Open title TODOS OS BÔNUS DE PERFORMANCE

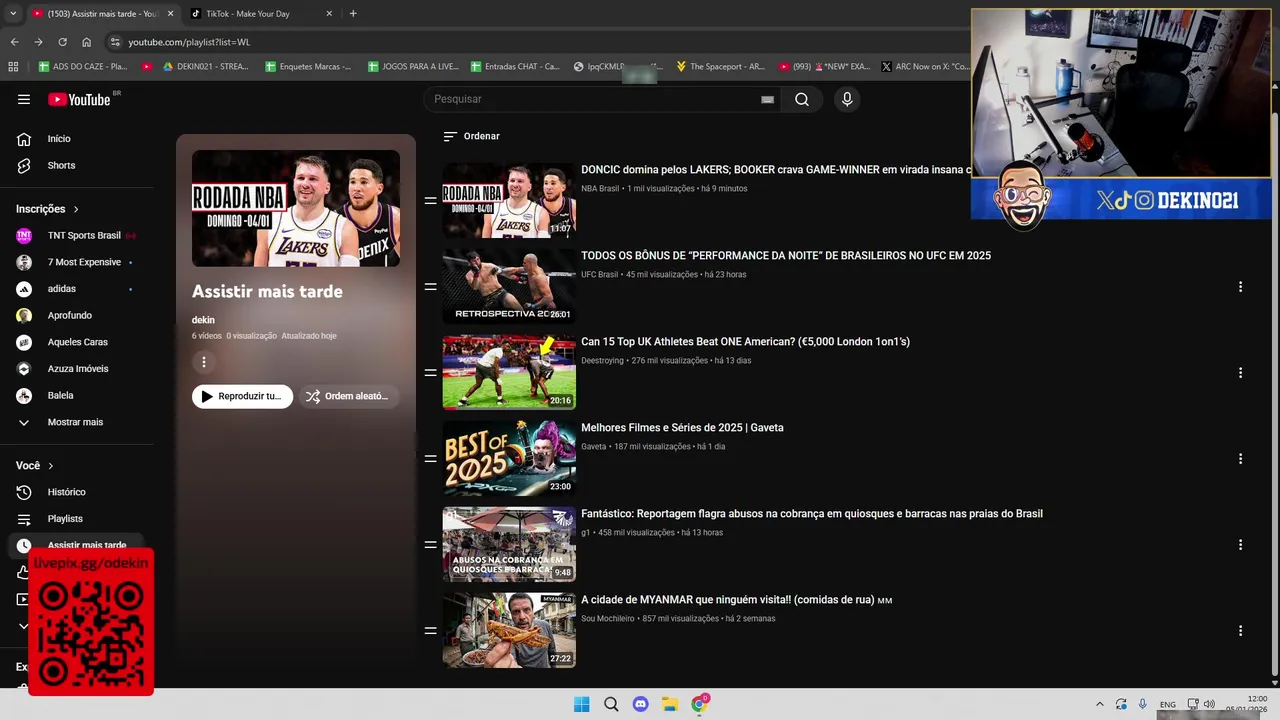(786, 256)
